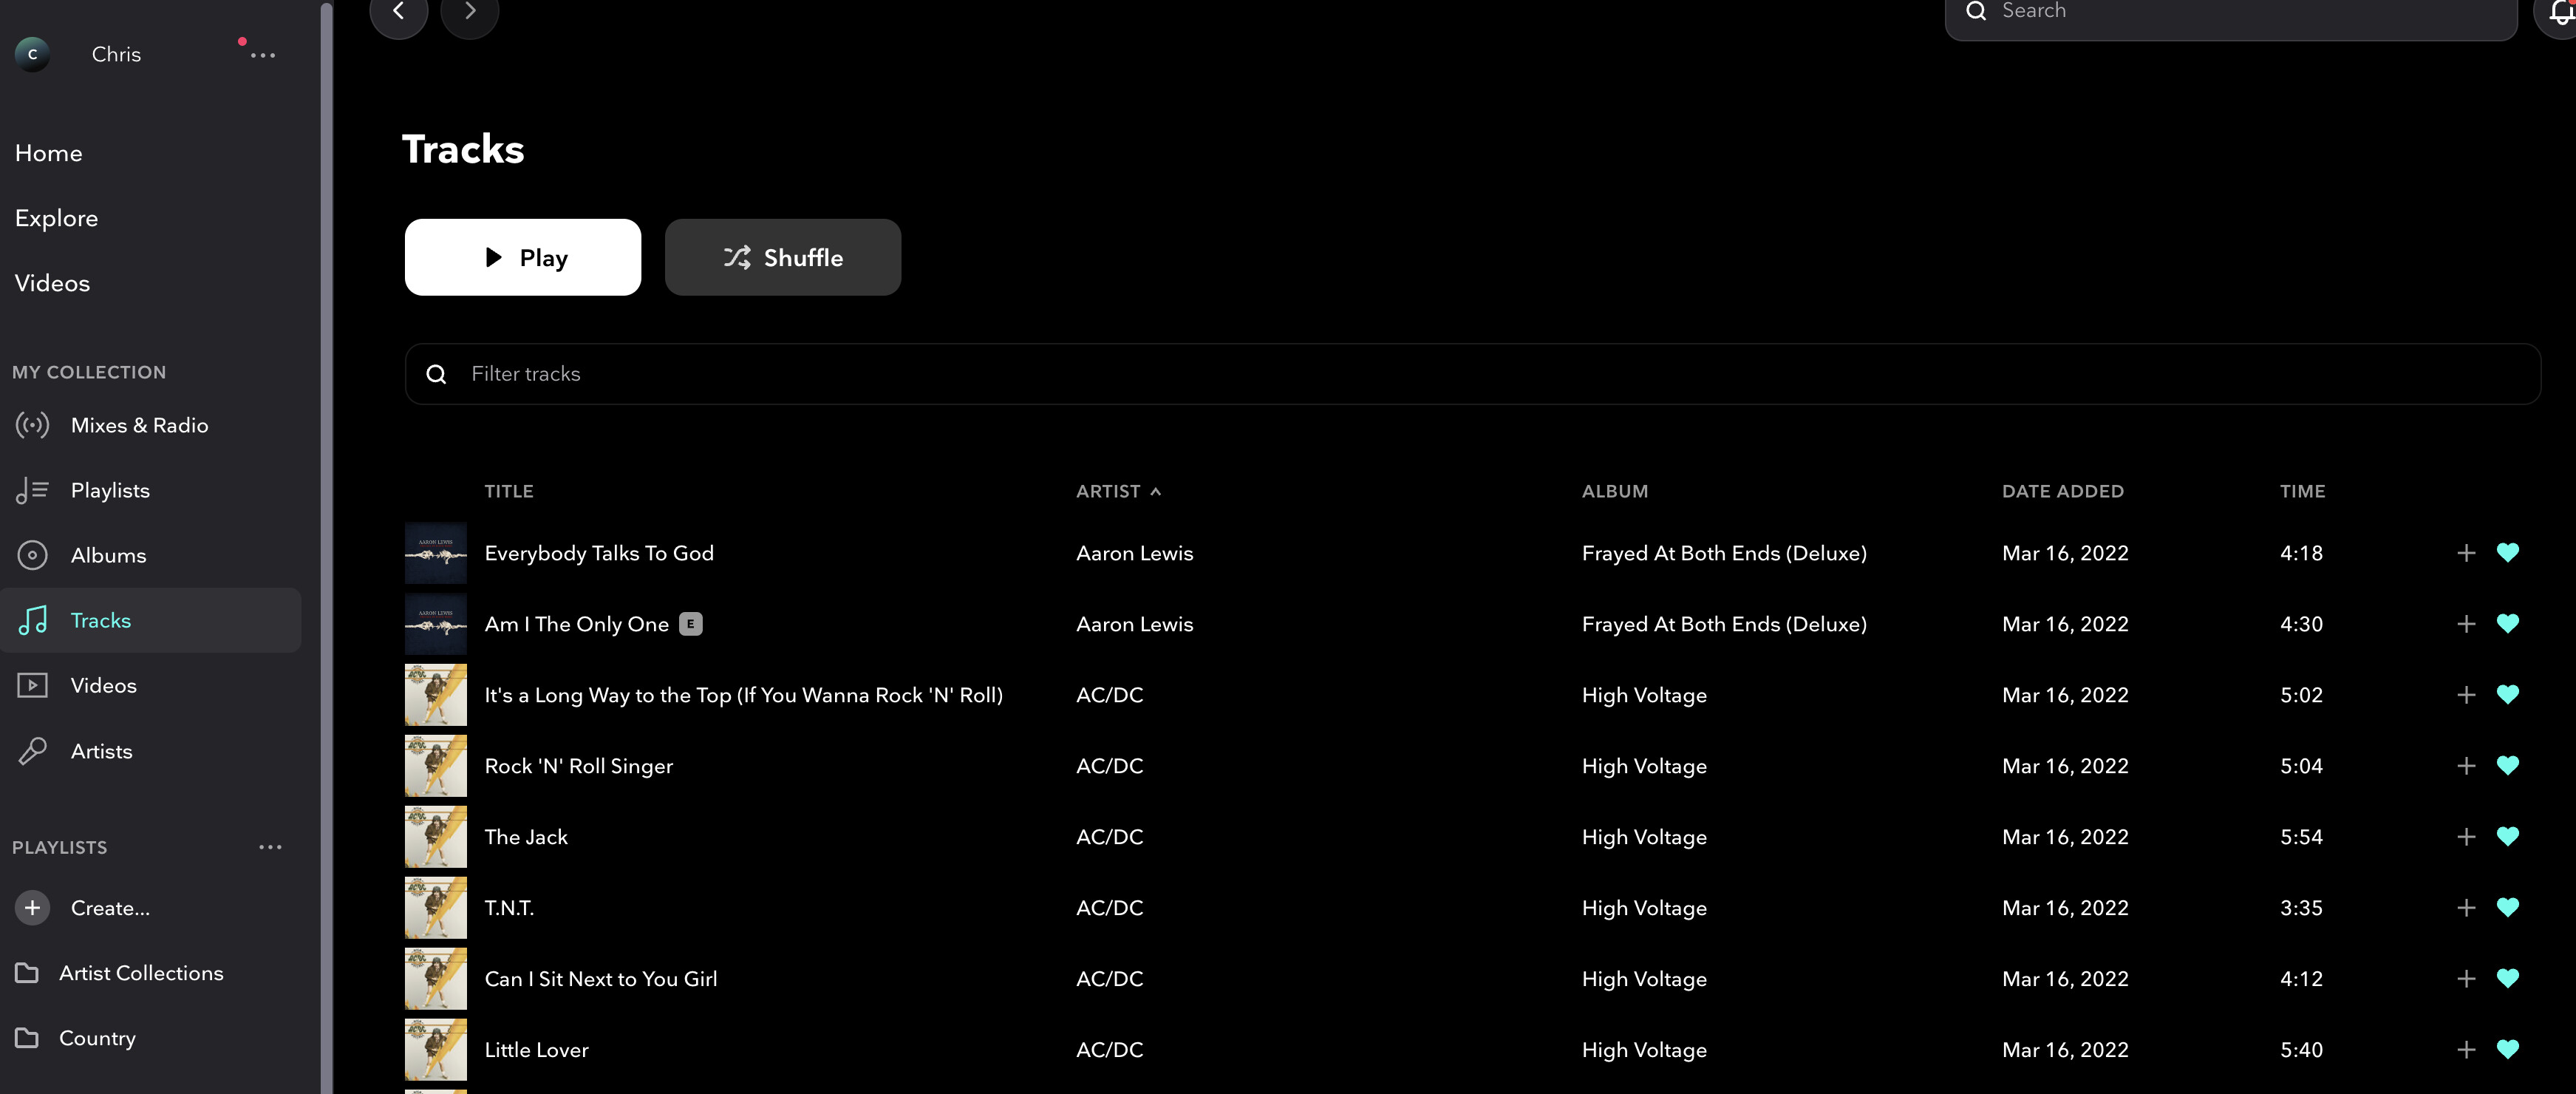Select track title T.N.T.
2576x1094 pixels.
(x=509, y=908)
